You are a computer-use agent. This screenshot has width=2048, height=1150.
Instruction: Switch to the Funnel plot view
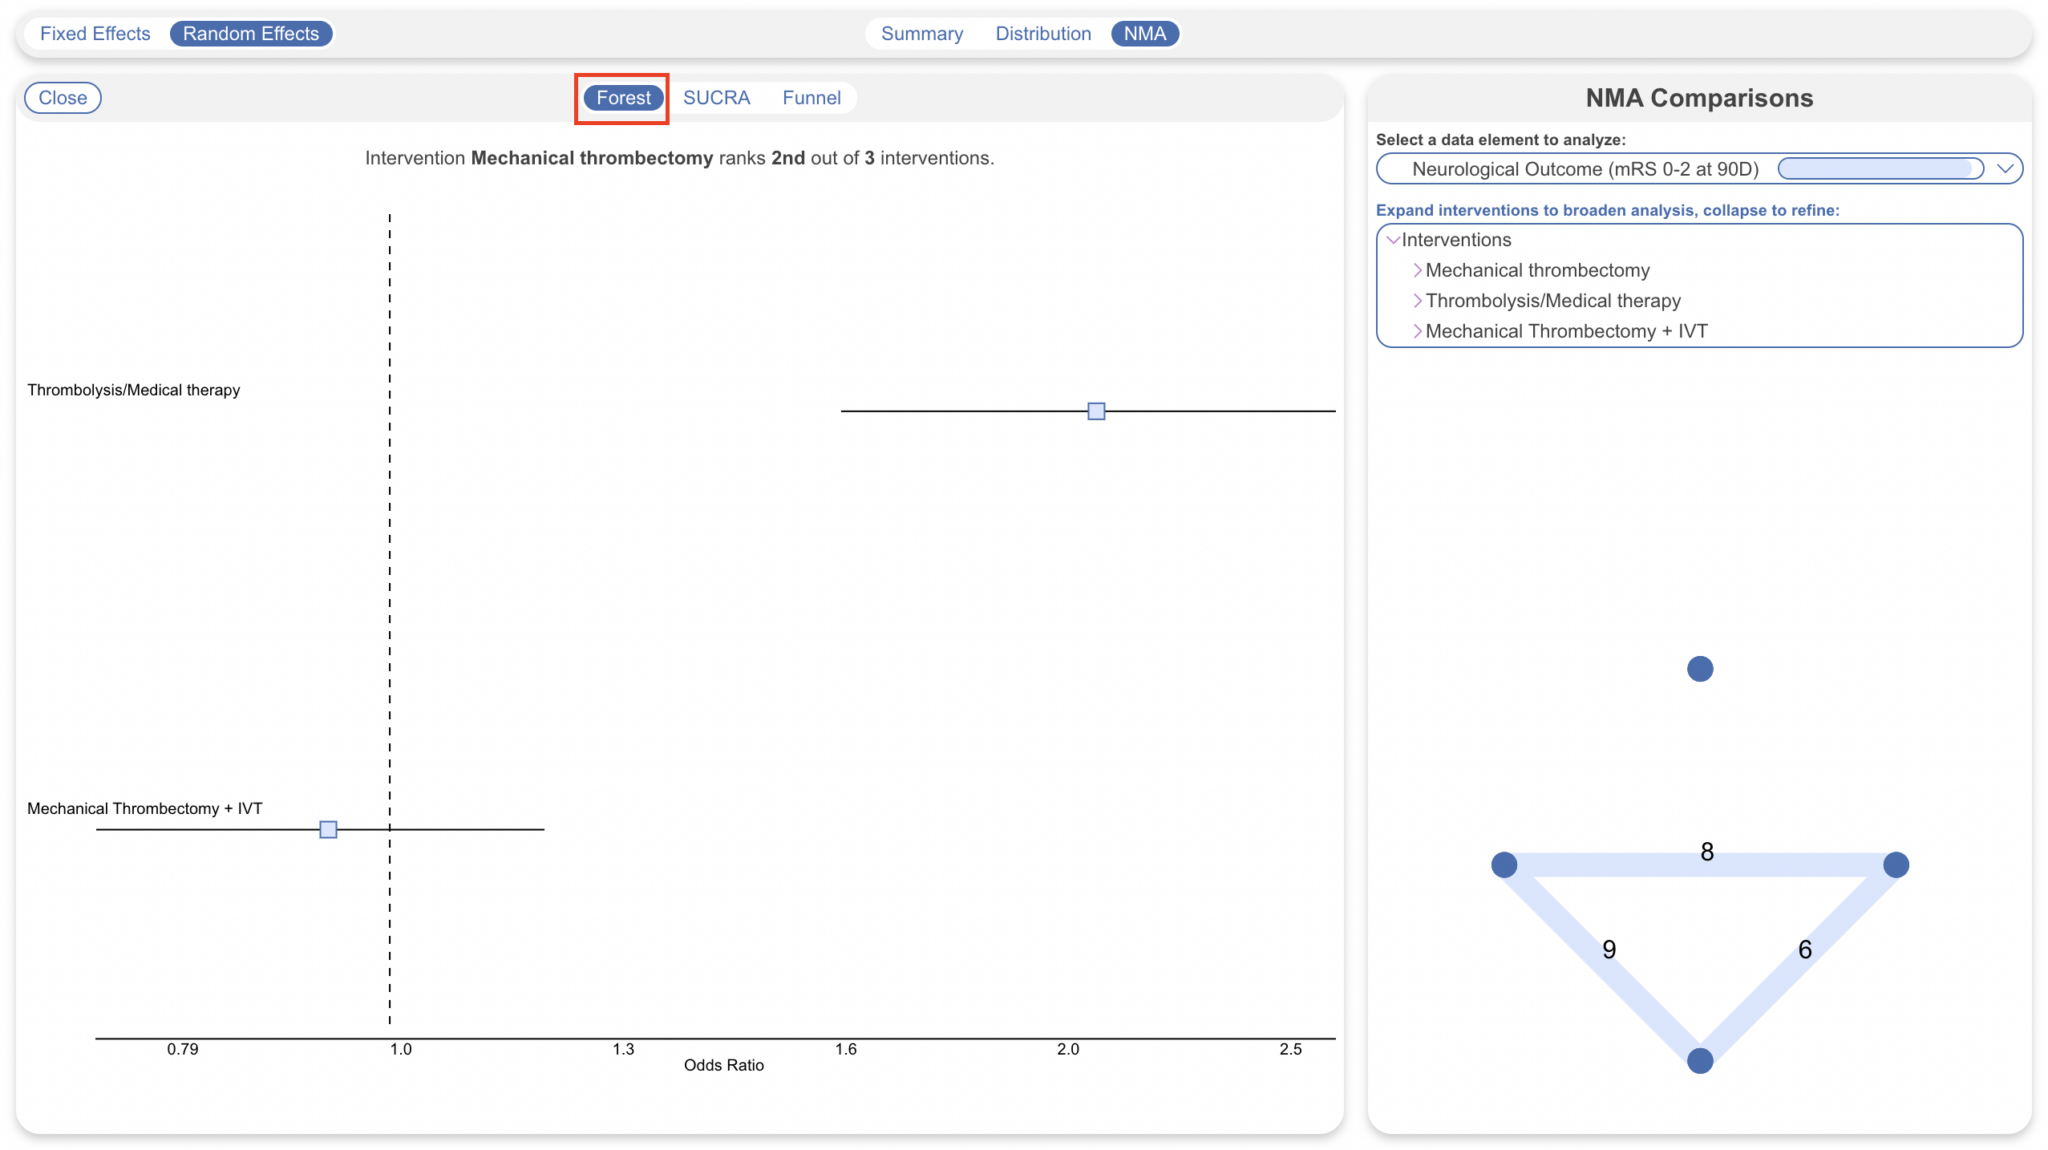point(811,97)
